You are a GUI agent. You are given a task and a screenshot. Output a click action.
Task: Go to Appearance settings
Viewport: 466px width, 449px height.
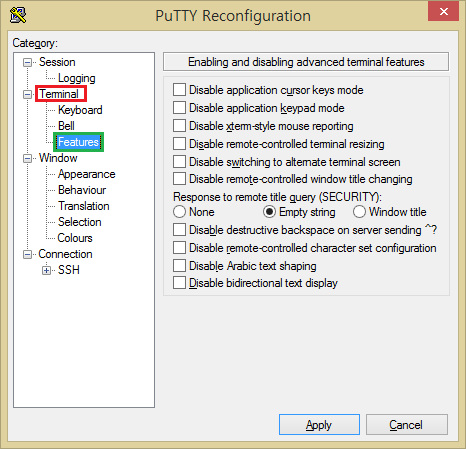click(86, 174)
